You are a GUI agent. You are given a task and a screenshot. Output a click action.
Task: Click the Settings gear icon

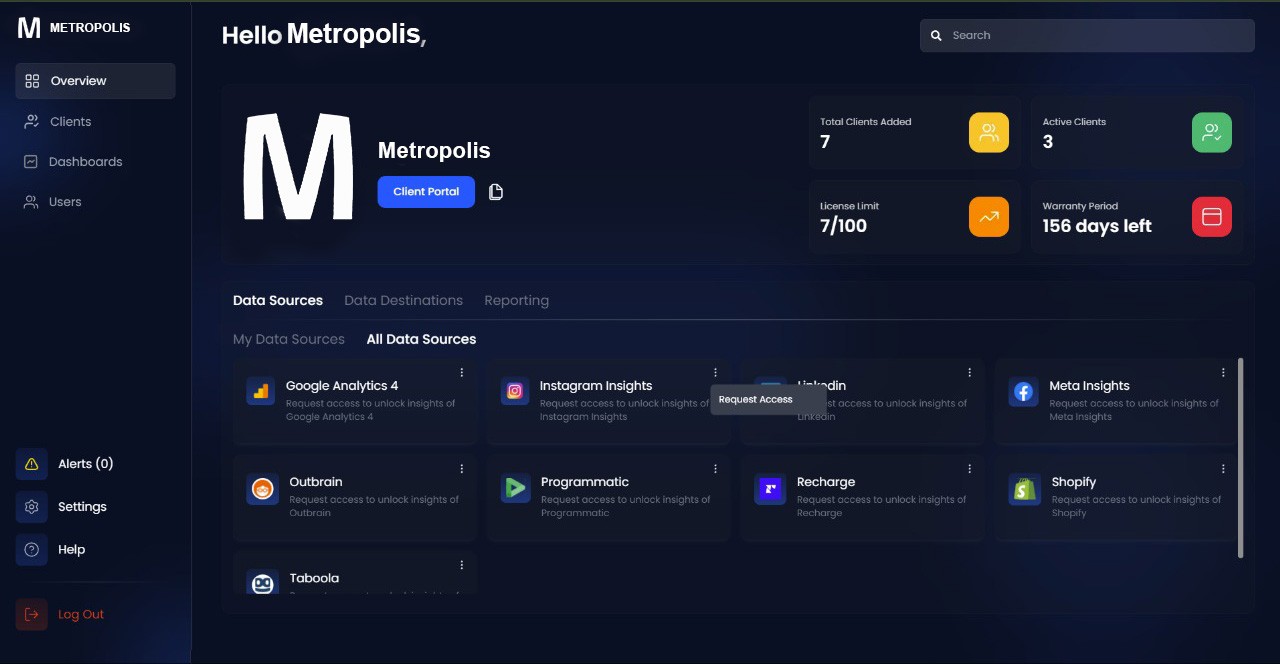click(x=31, y=507)
